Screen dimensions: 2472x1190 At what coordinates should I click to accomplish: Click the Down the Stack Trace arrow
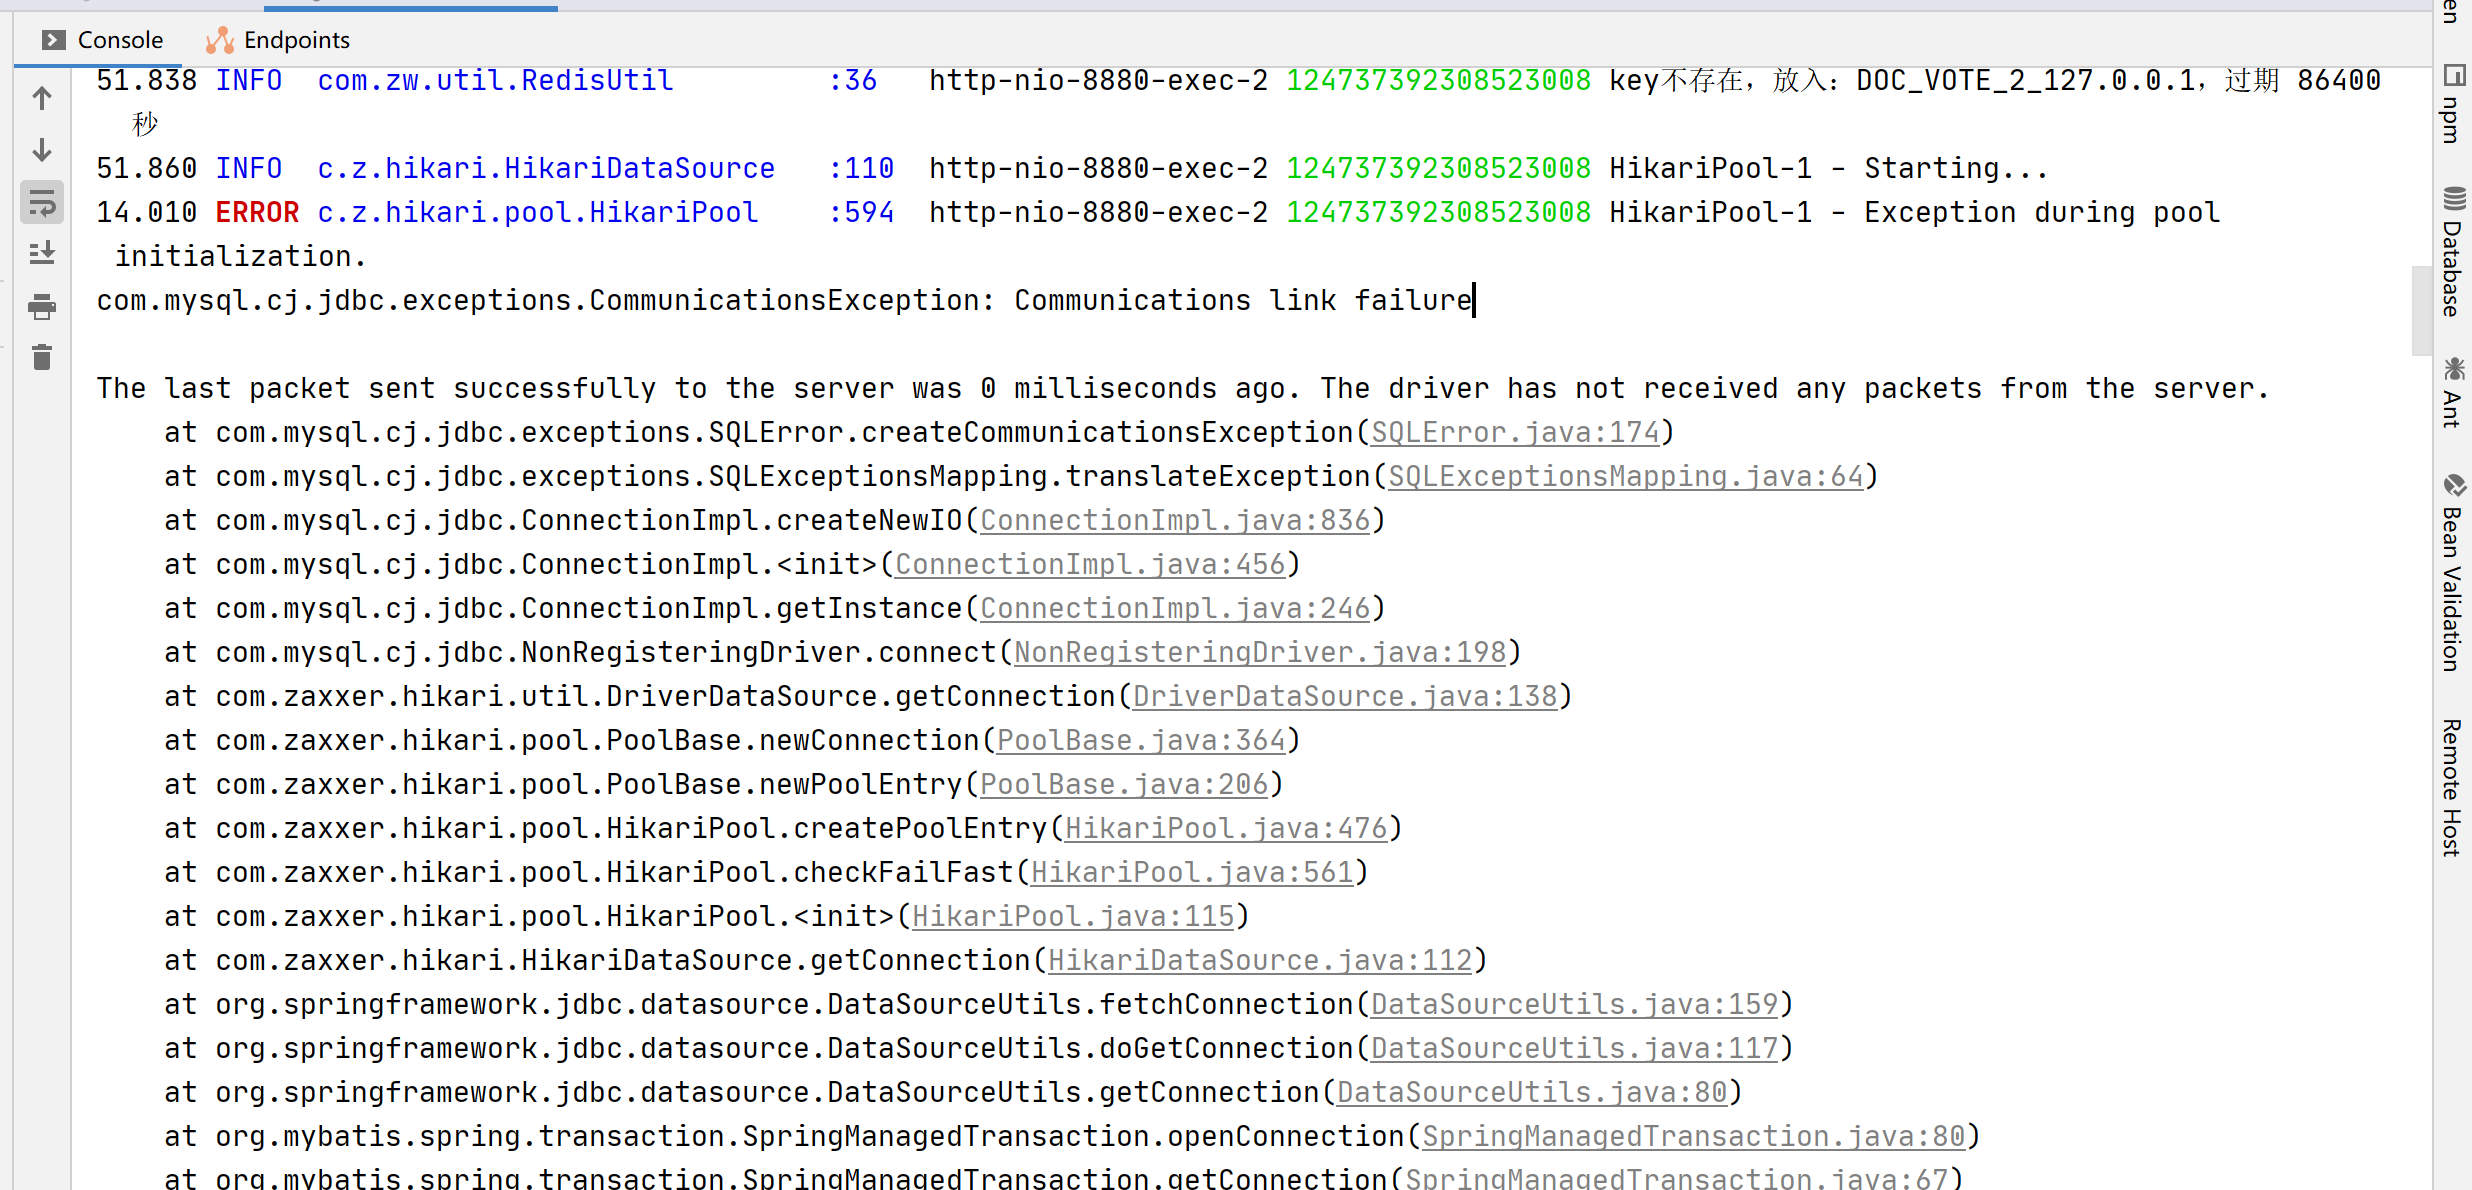[x=41, y=150]
